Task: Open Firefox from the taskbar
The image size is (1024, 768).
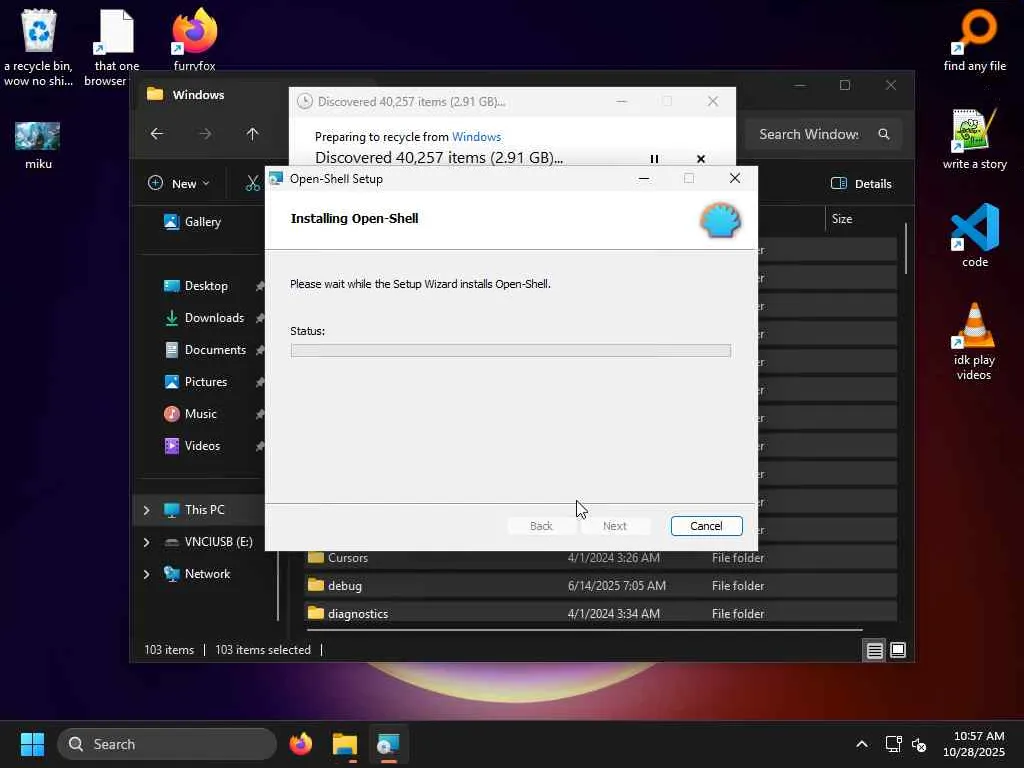Action: tap(300, 744)
